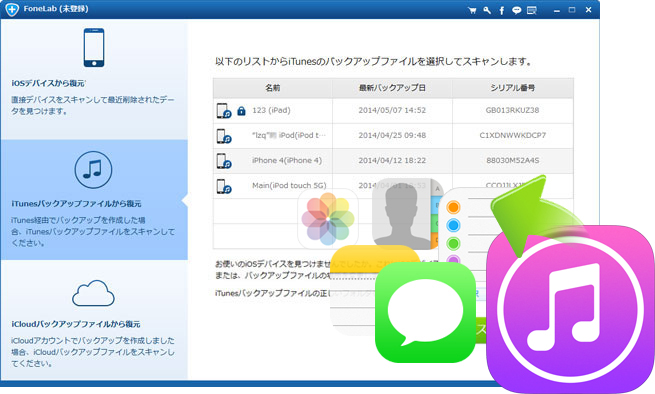Minimize the FoneLab window
The width and height of the screenshot is (655, 394).
click(556, 10)
